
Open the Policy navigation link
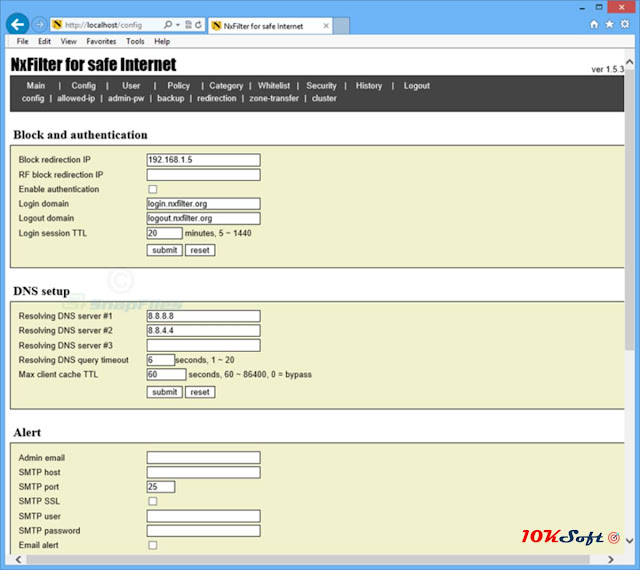[178, 86]
